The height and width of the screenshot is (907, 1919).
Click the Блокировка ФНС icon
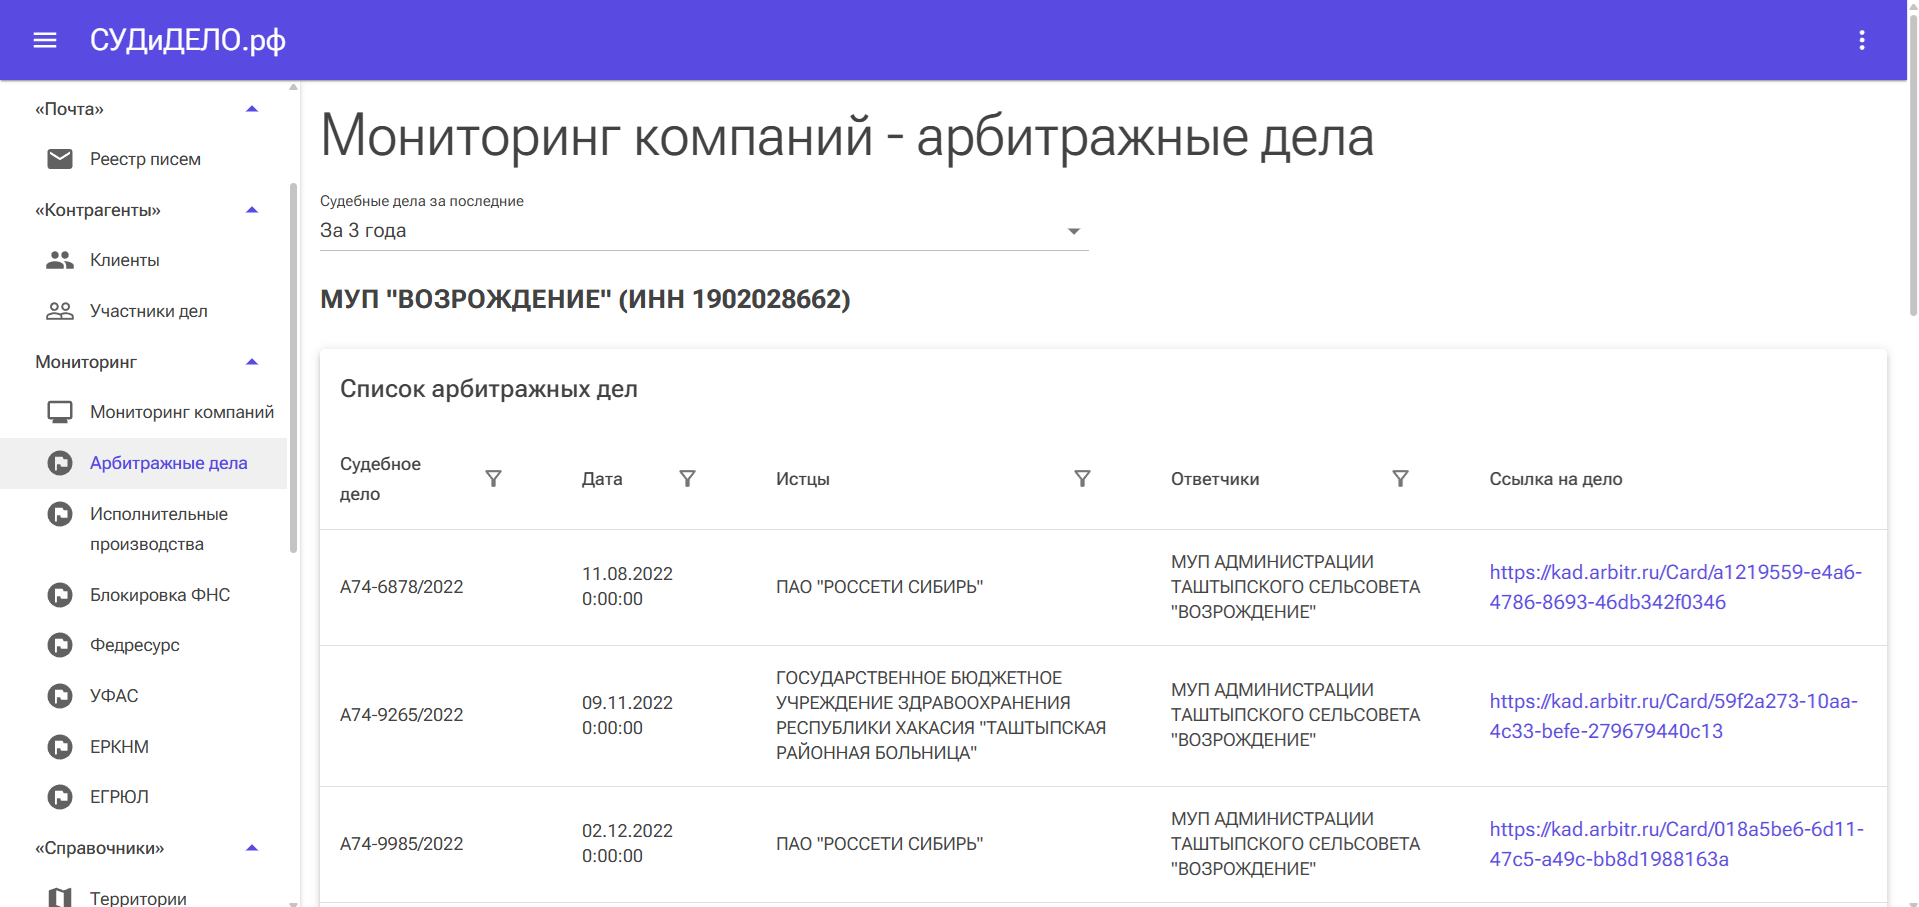pyautogui.click(x=60, y=594)
